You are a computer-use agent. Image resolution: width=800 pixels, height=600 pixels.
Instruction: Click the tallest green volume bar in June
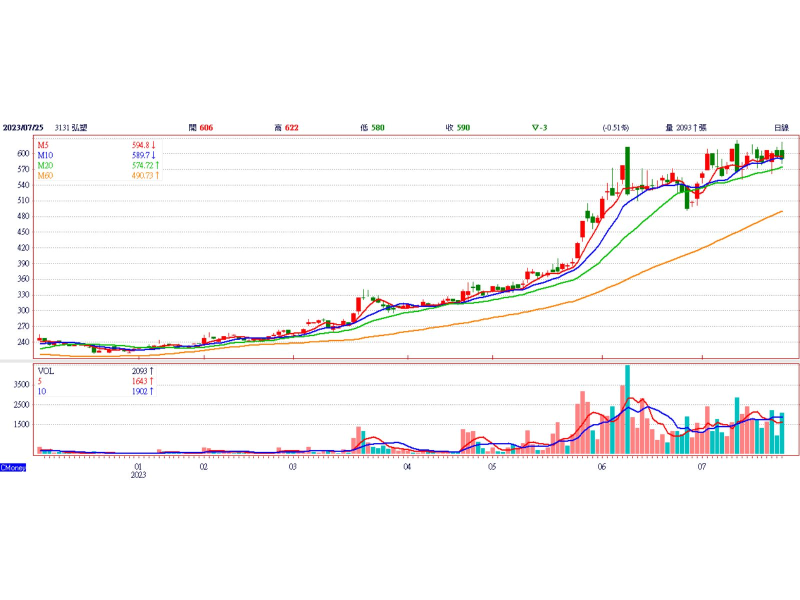click(627, 410)
